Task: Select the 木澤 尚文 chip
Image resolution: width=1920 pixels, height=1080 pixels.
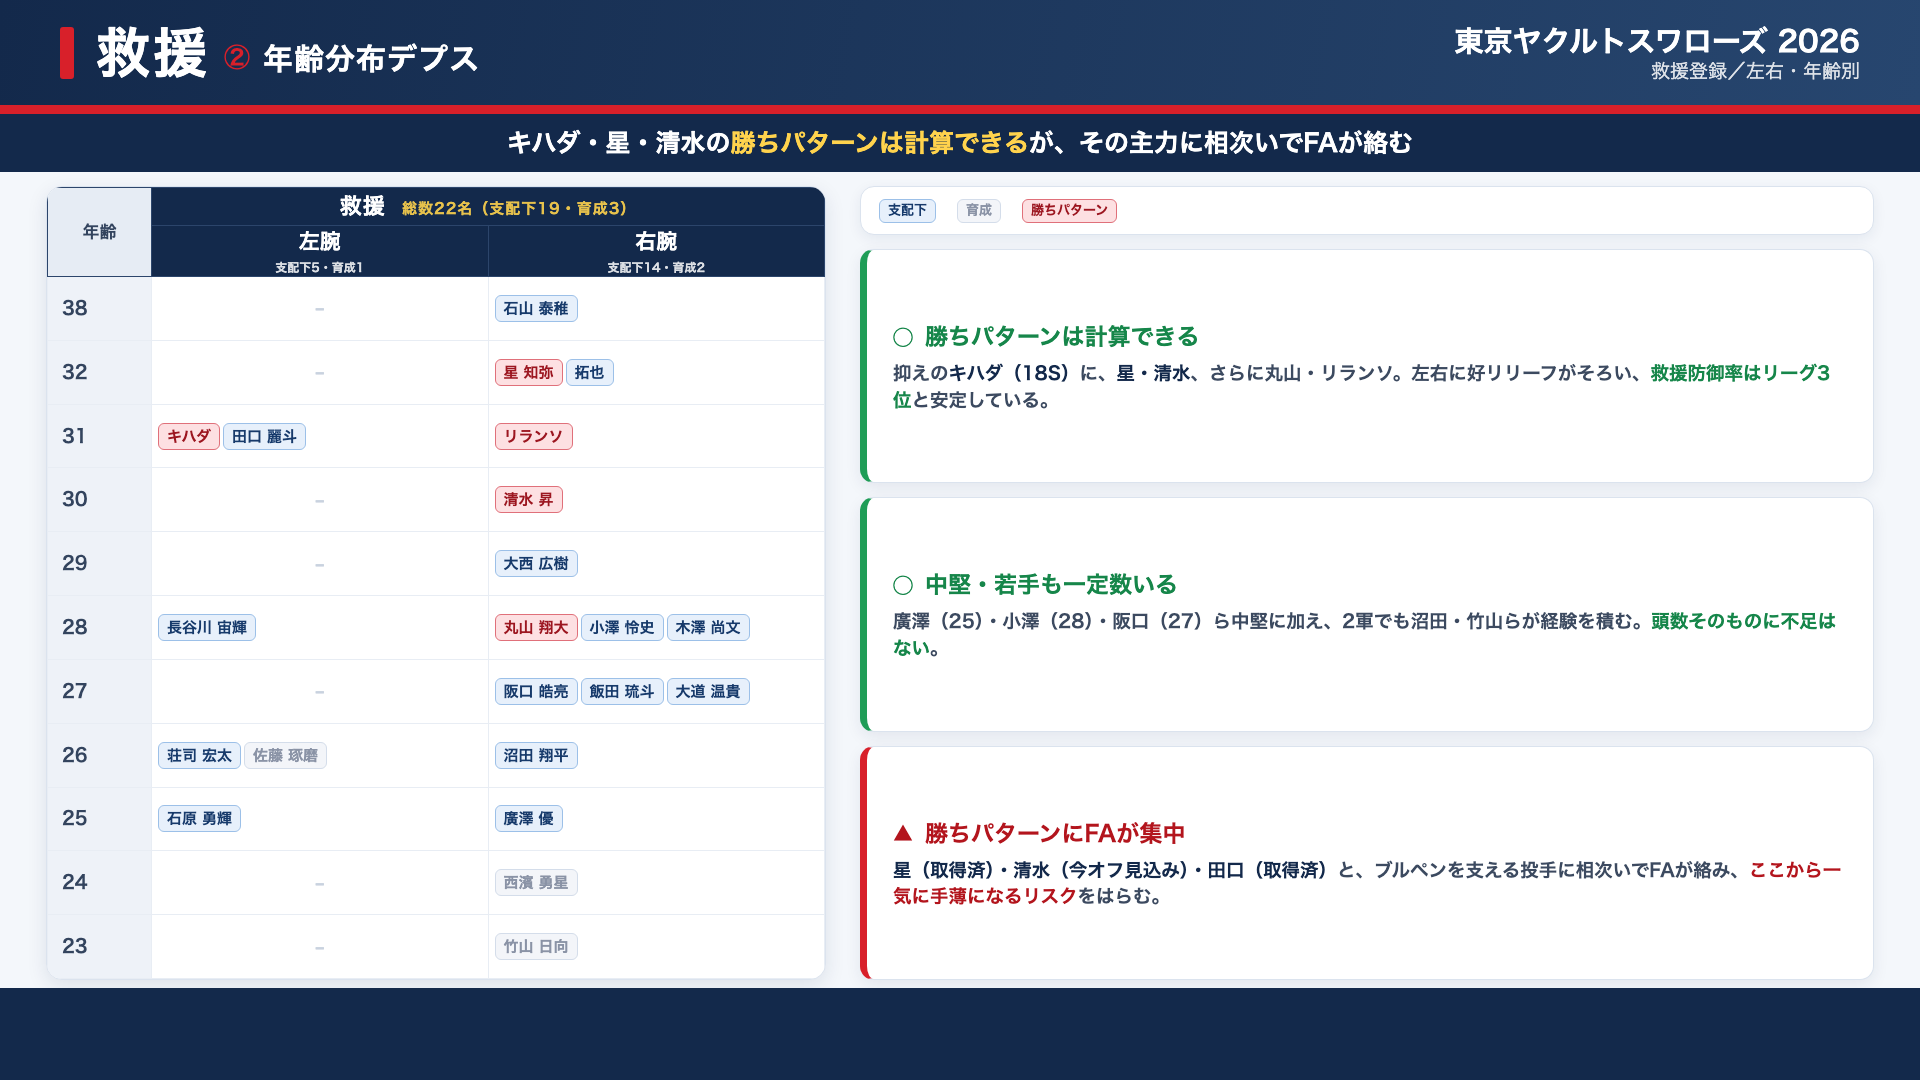Action: click(x=708, y=628)
